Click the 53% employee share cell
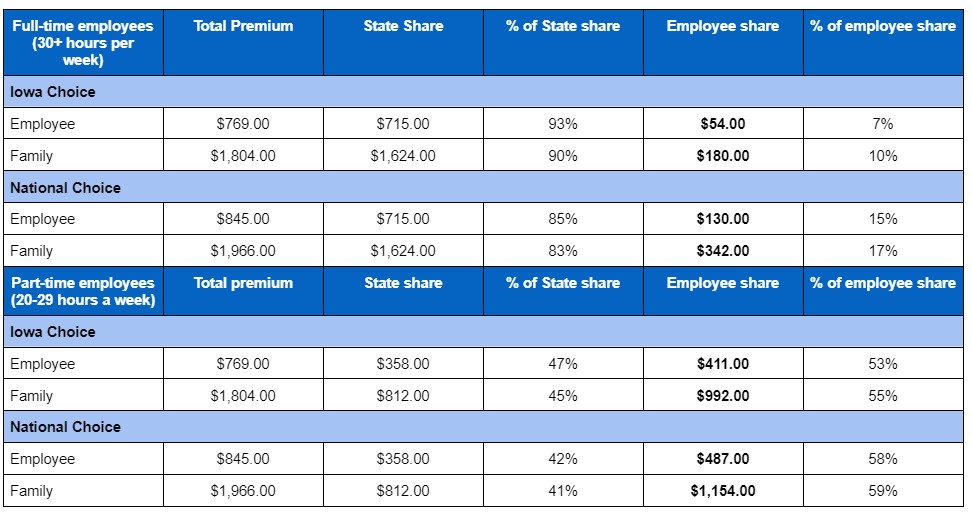 pyautogui.click(x=882, y=364)
